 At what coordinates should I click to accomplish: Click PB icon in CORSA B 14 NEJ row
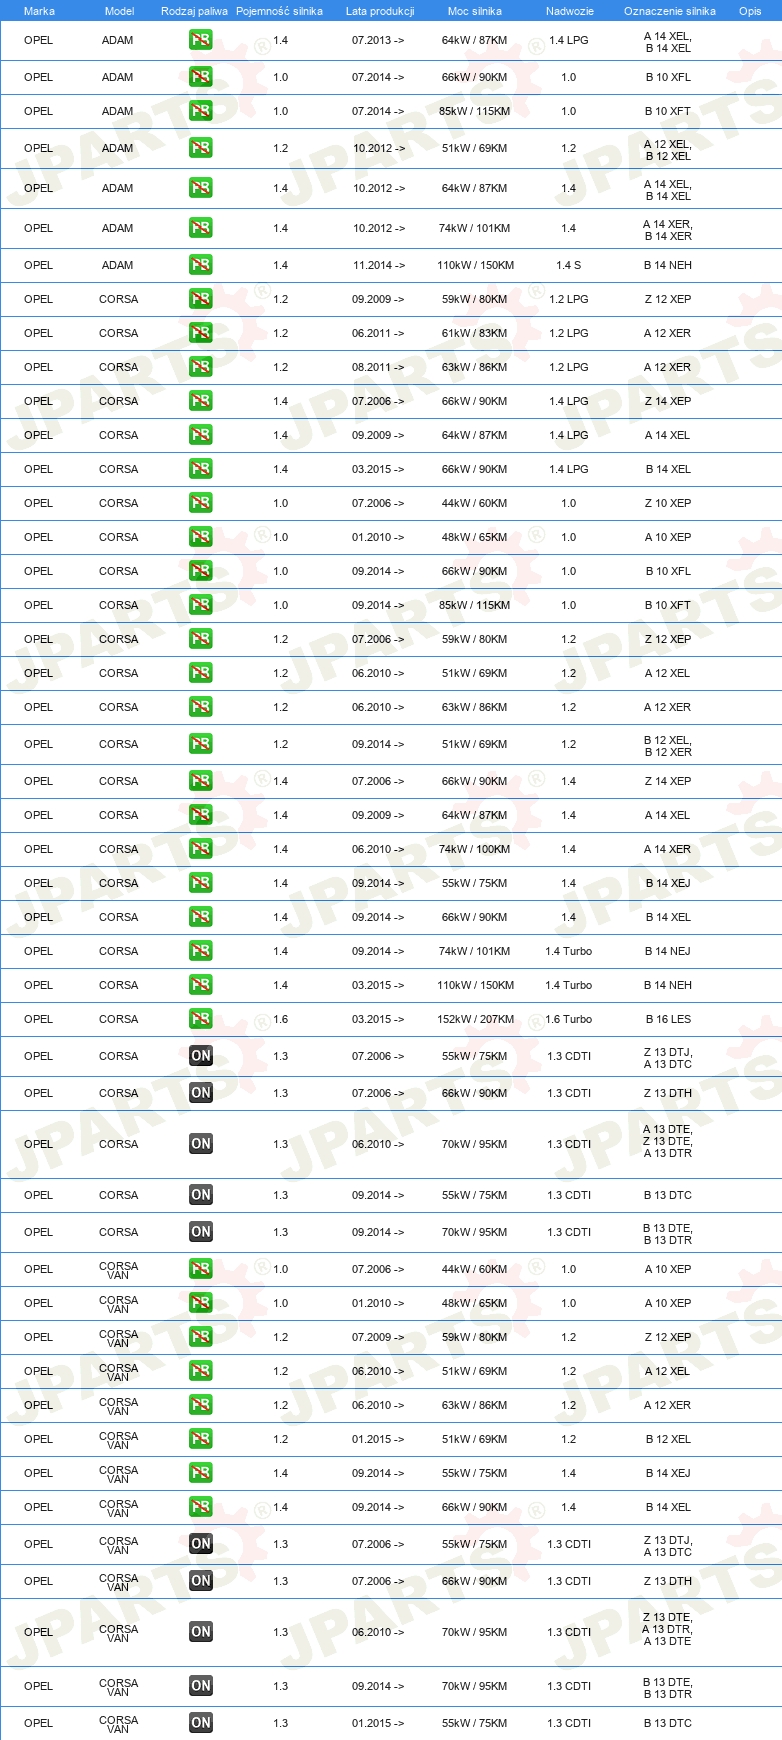coord(201,951)
